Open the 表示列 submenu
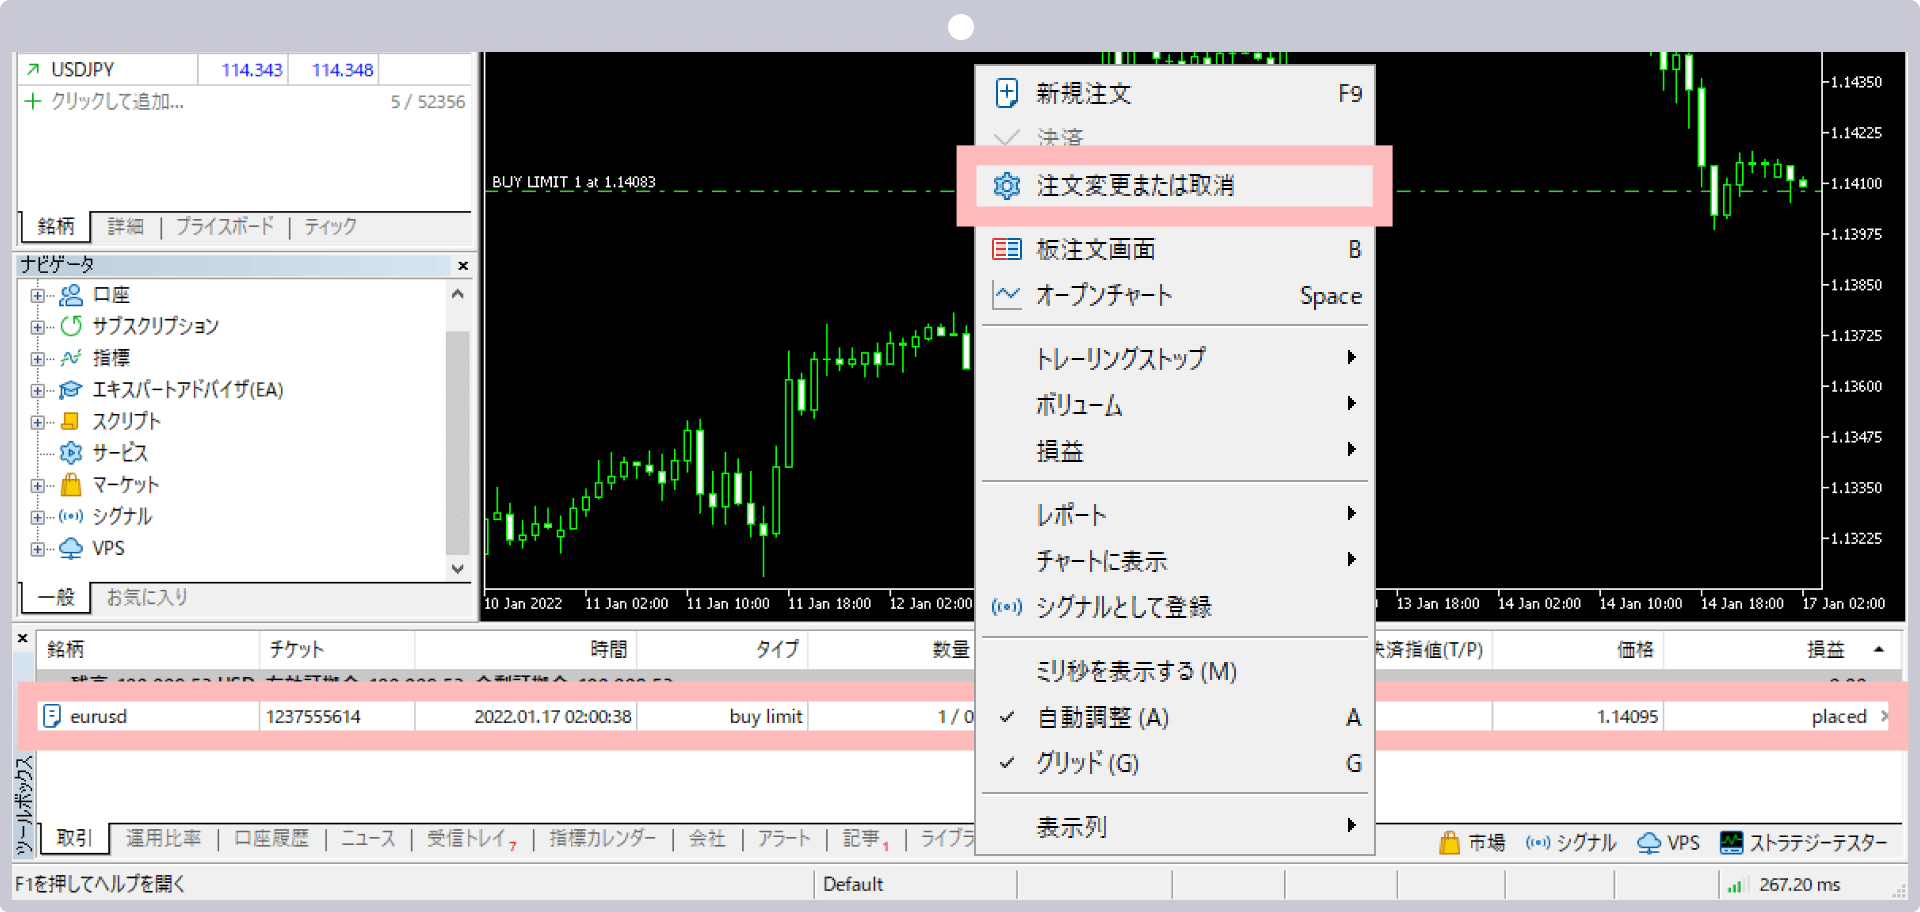The width and height of the screenshot is (1920, 912). pyautogui.click(x=1175, y=826)
